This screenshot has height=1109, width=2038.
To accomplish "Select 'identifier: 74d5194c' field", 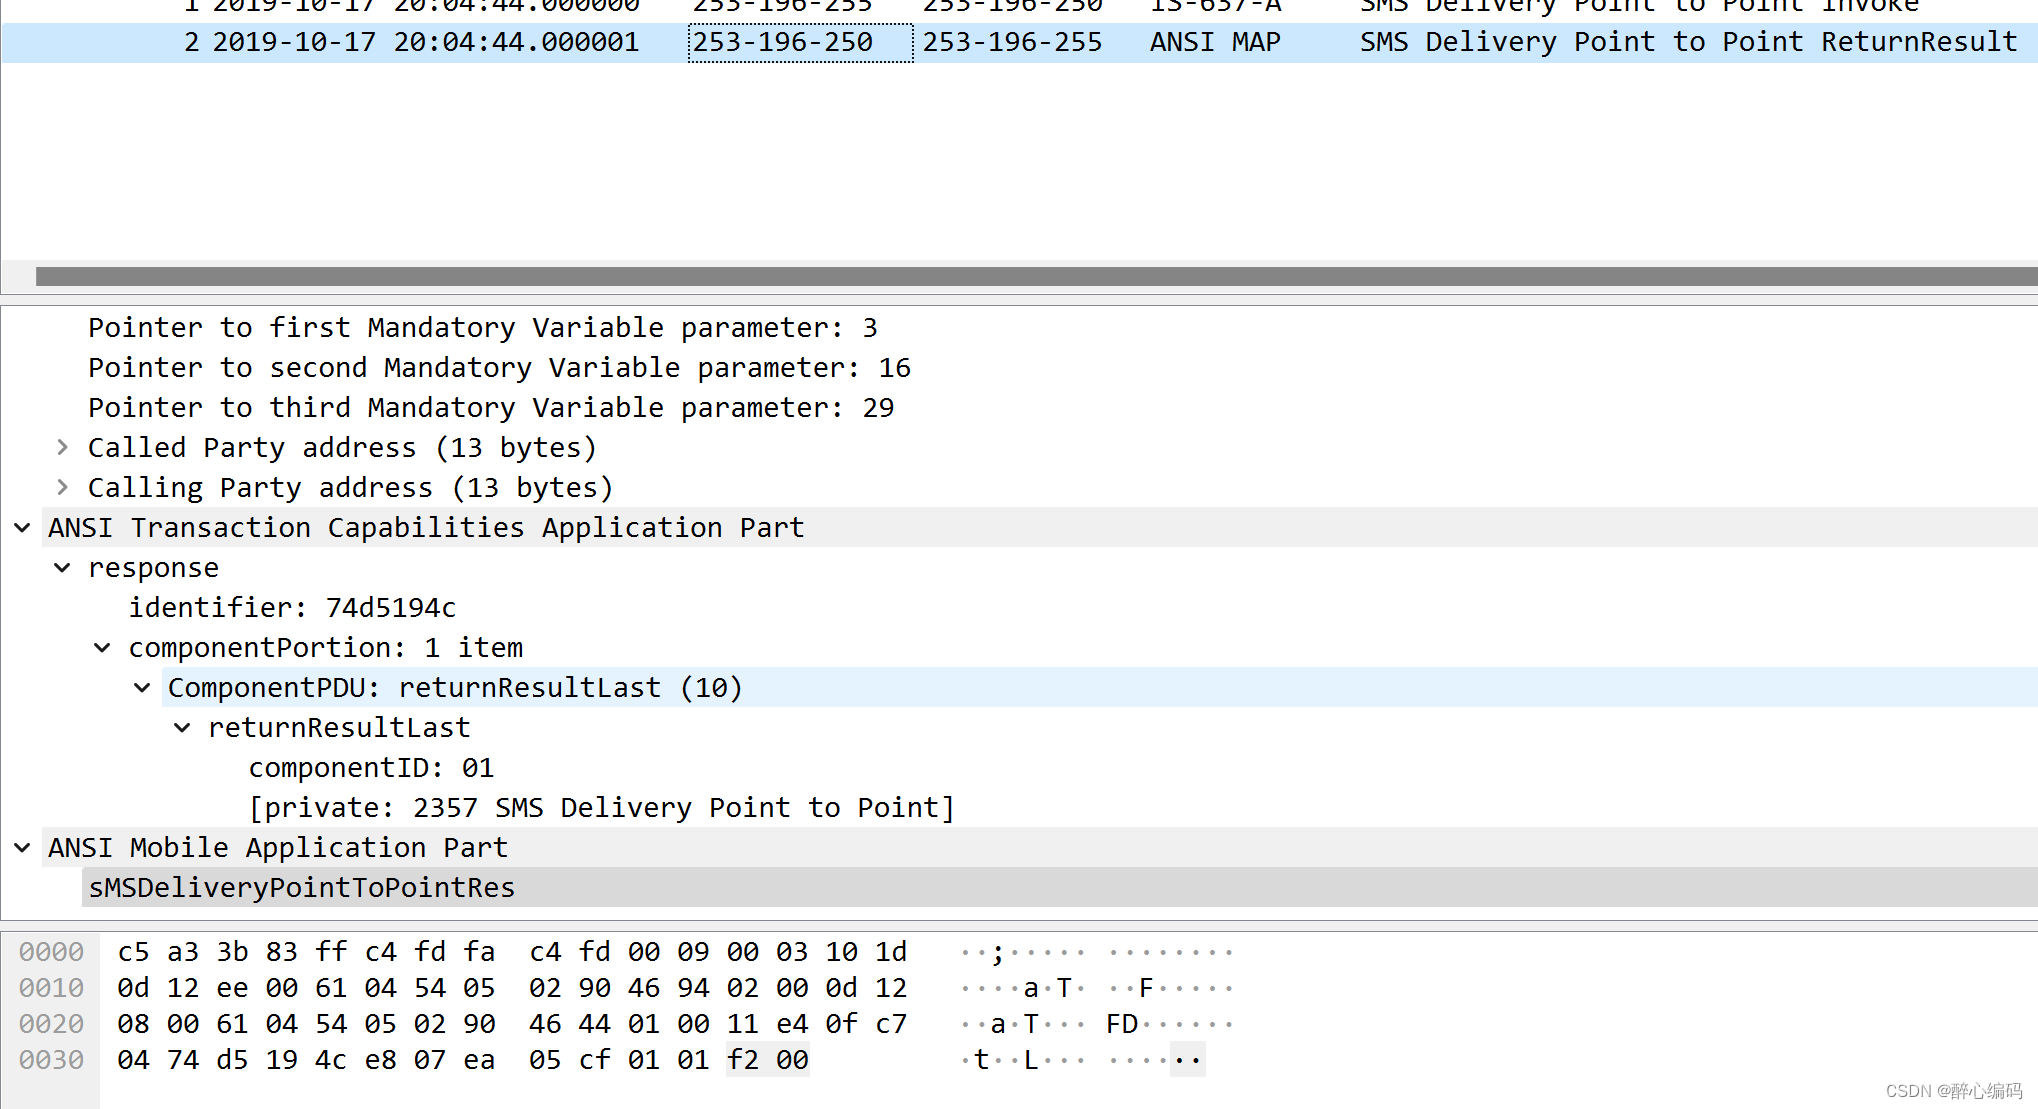I will coord(292,607).
